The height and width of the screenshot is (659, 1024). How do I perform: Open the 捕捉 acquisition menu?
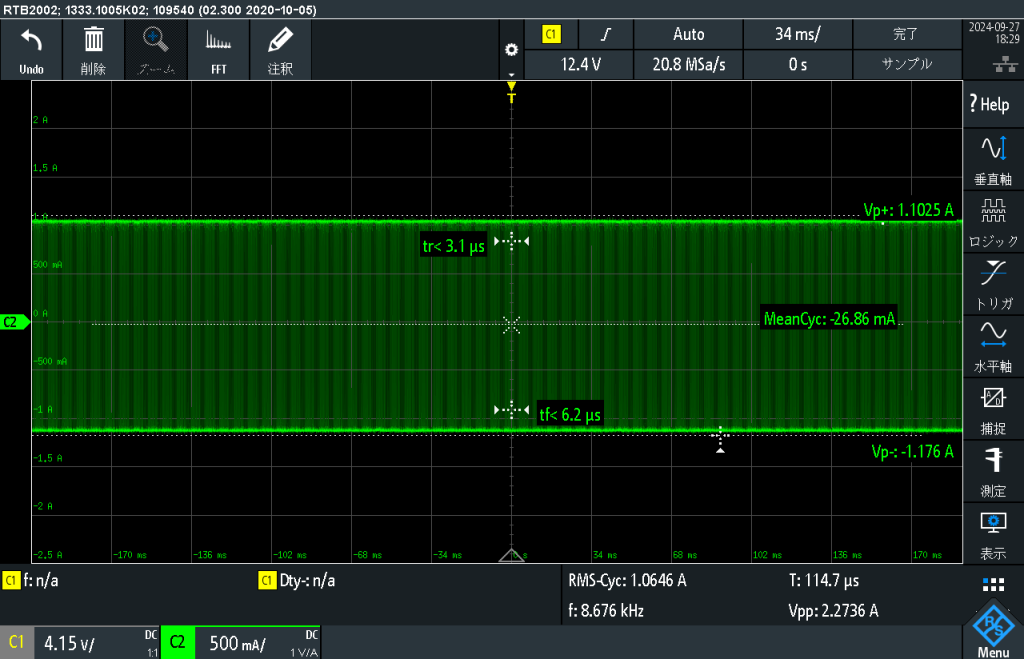pos(993,408)
